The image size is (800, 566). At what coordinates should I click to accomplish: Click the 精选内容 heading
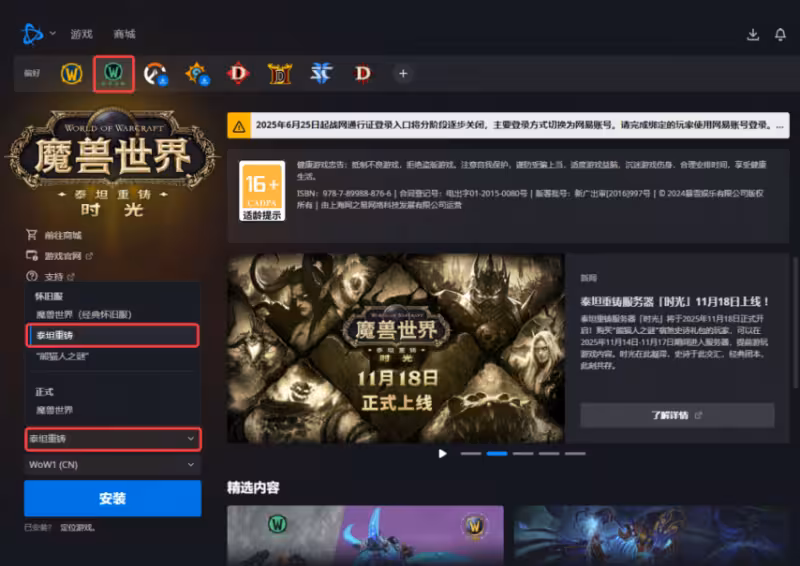point(253,487)
